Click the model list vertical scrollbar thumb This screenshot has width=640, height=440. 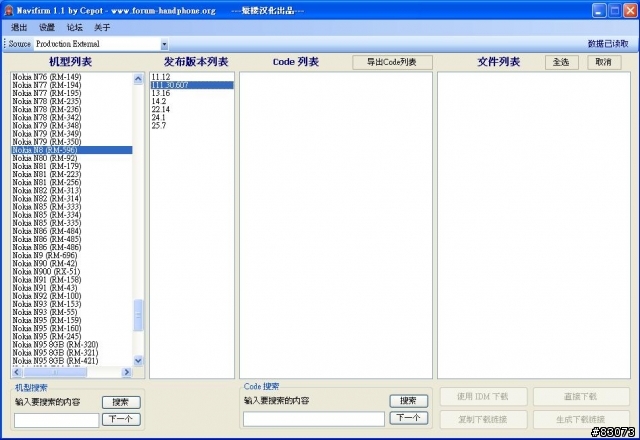point(138,315)
